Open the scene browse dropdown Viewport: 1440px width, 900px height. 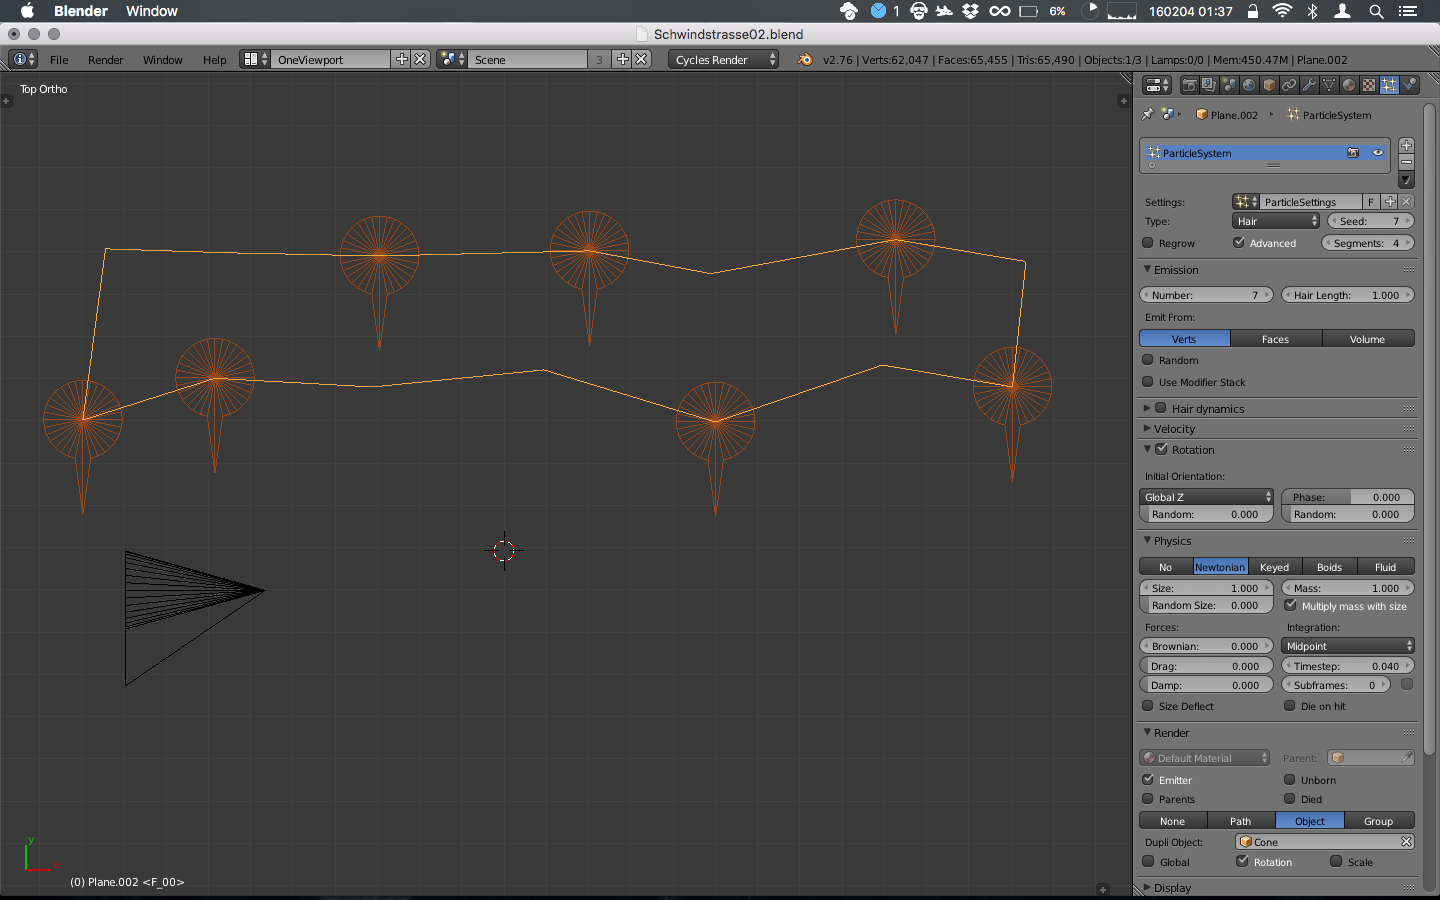pos(452,60)
